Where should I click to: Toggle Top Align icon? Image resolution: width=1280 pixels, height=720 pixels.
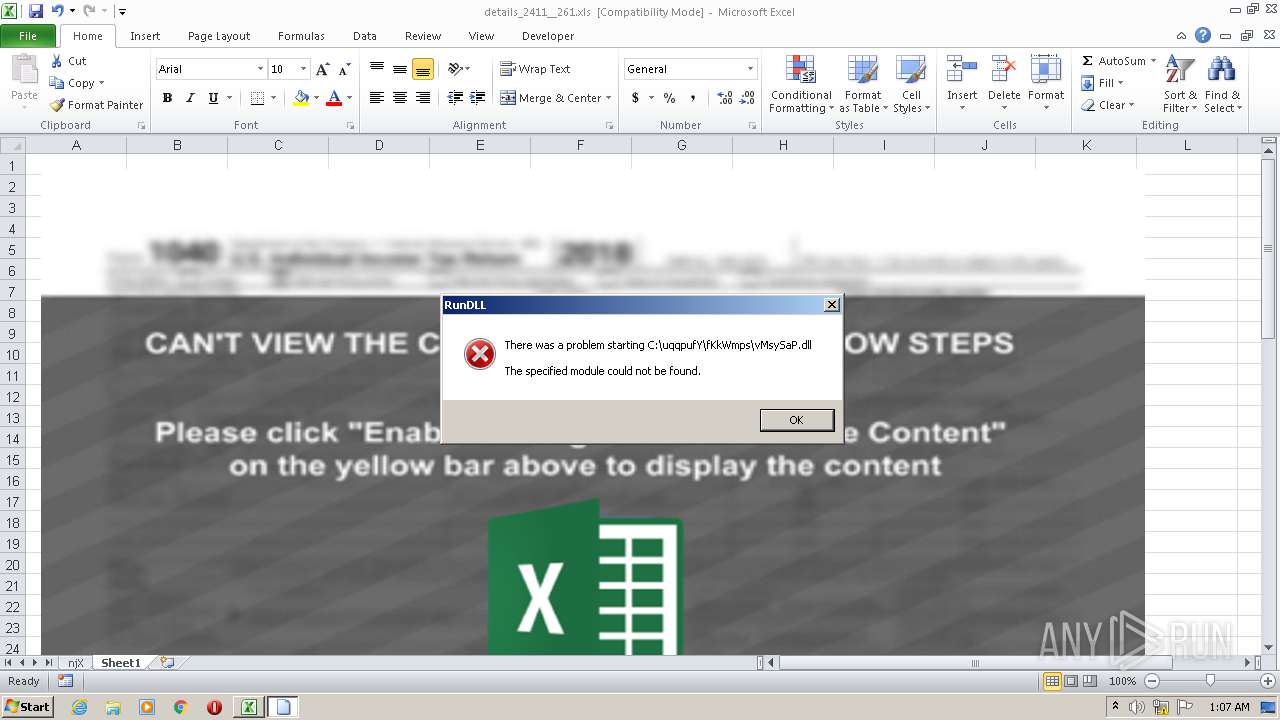click(x=377, y=69)
